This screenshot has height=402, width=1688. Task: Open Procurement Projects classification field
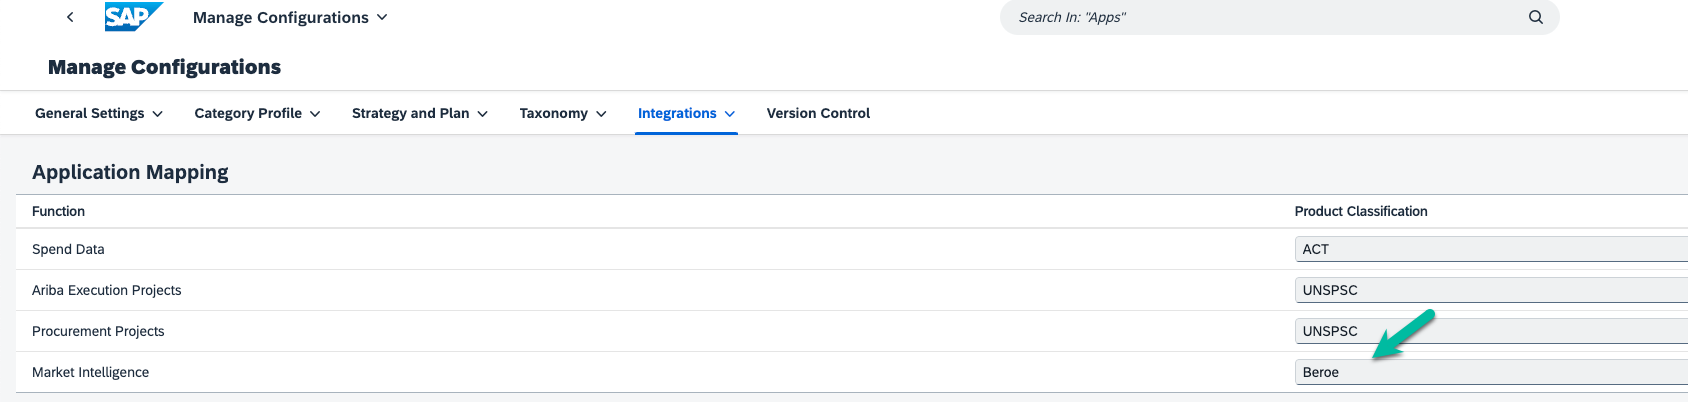click(x=1490, y=331)
